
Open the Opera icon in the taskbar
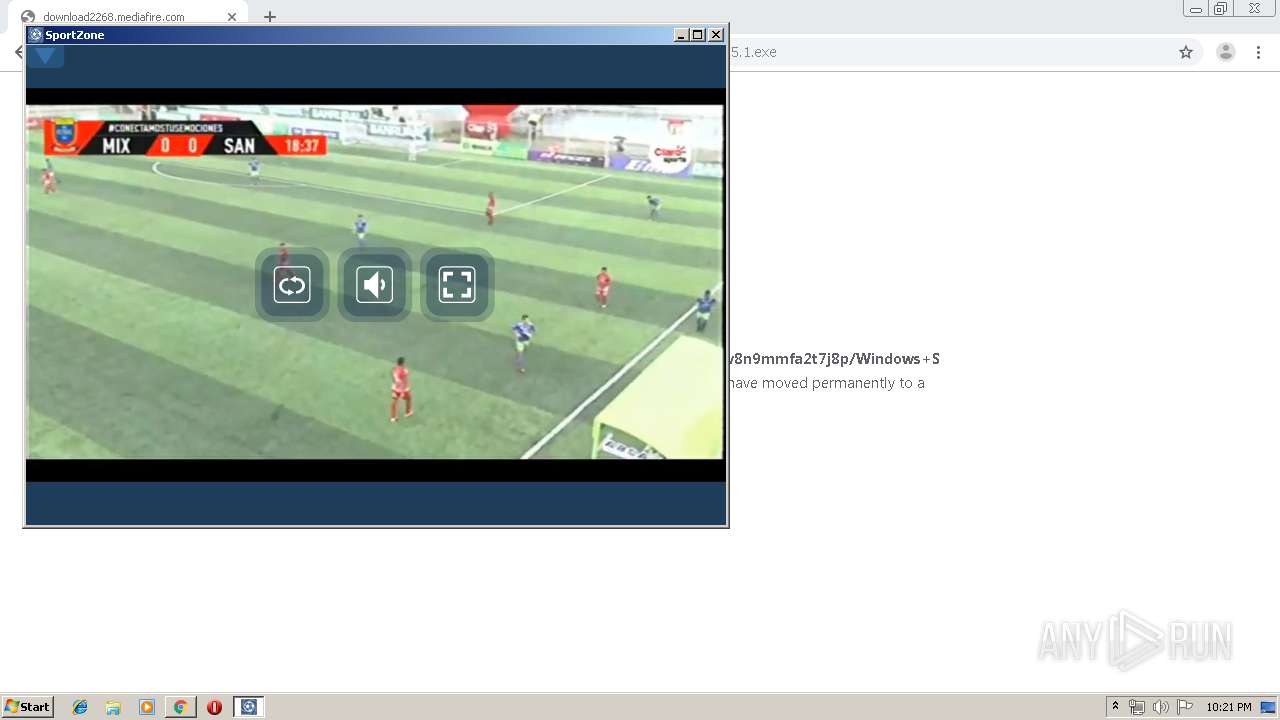214,707
